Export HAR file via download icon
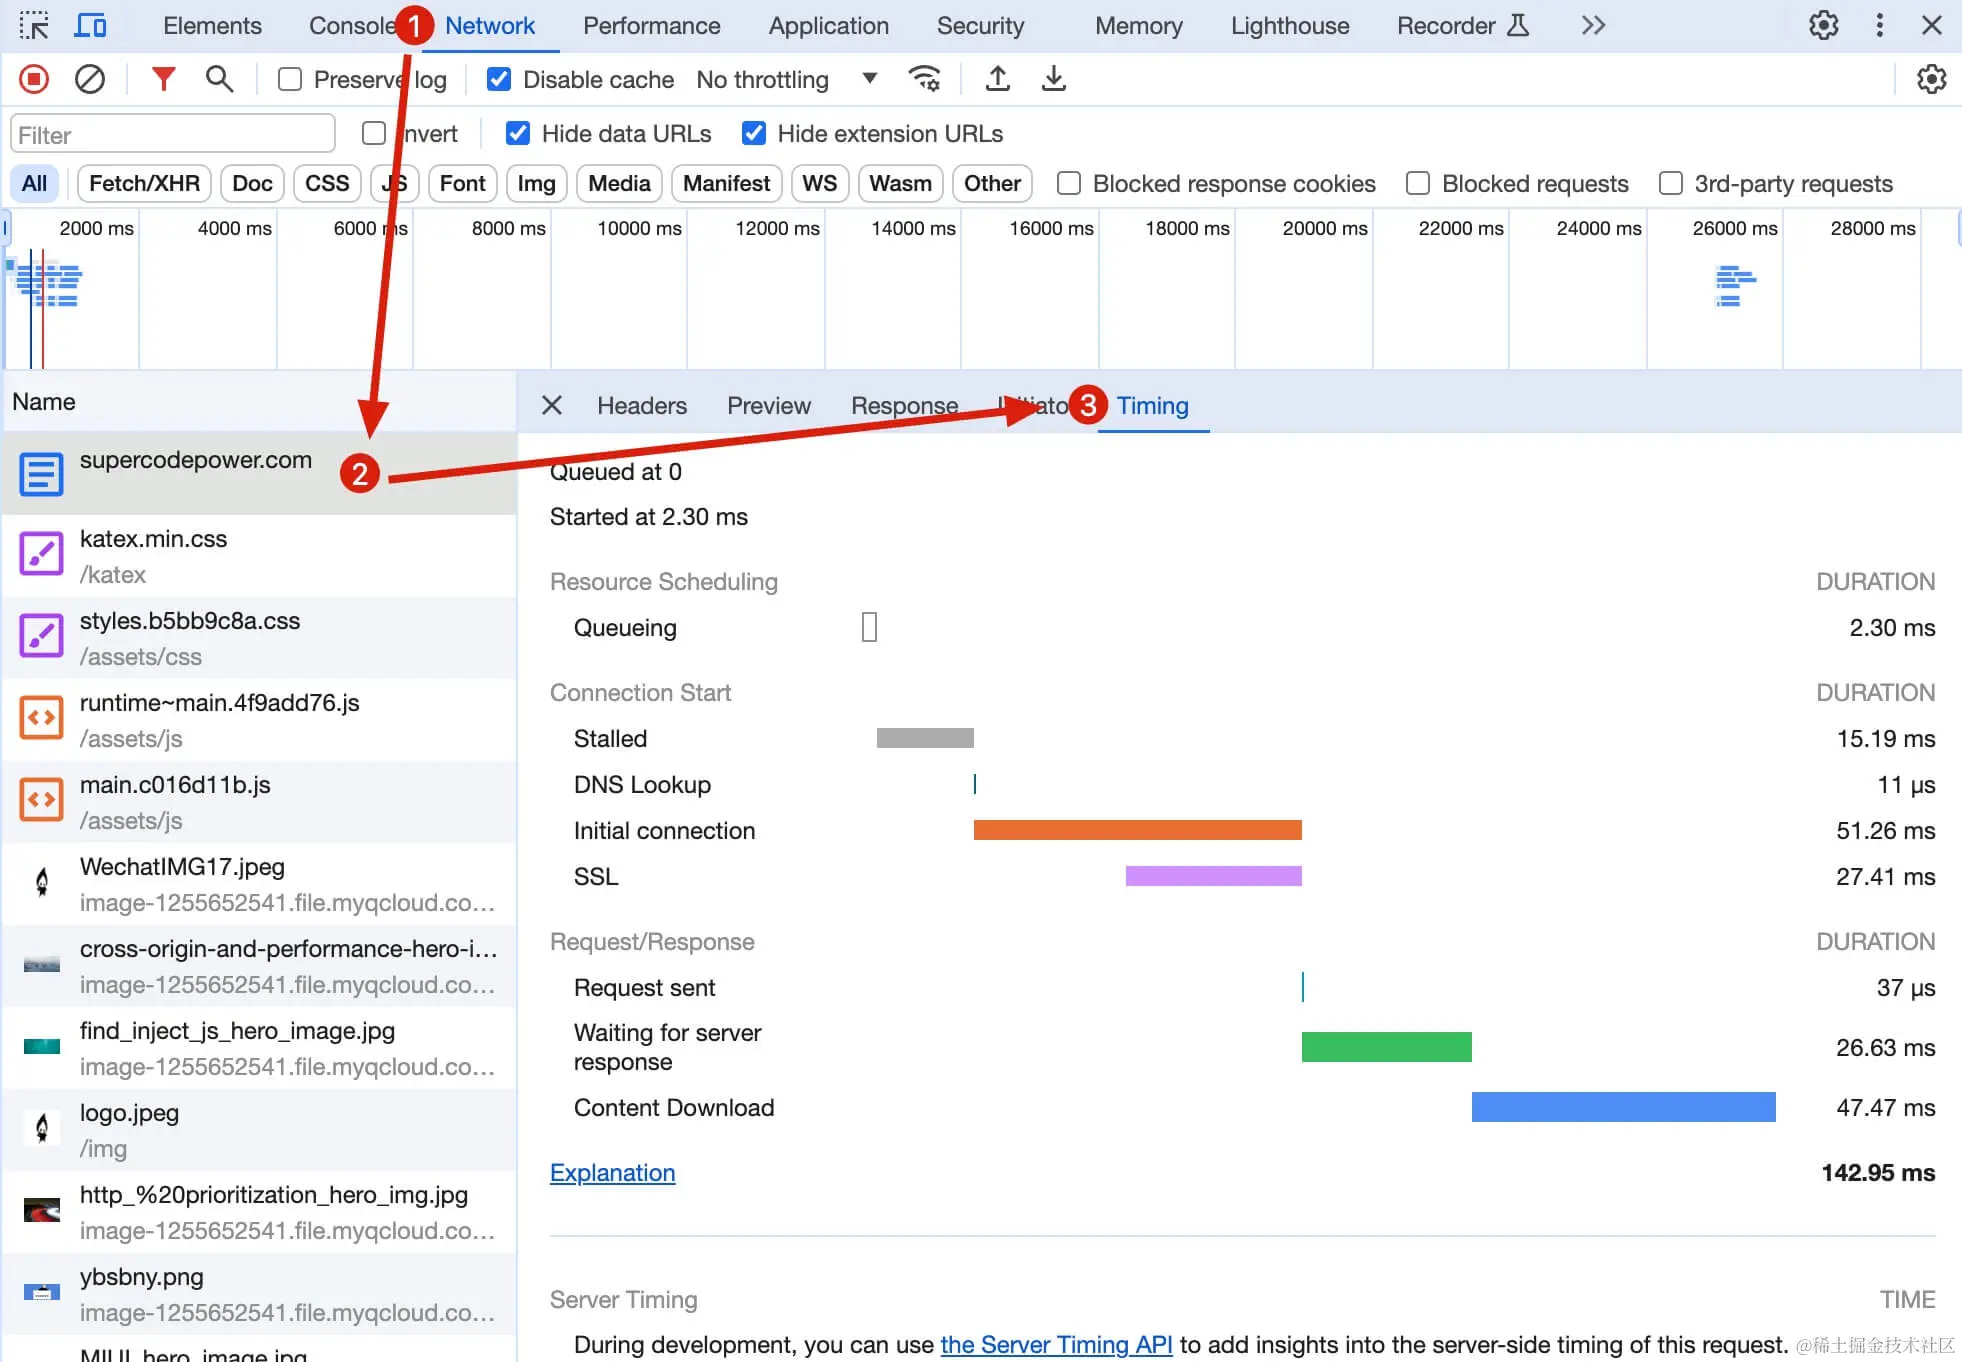 pyautogui.click(x=1052, y=79)
